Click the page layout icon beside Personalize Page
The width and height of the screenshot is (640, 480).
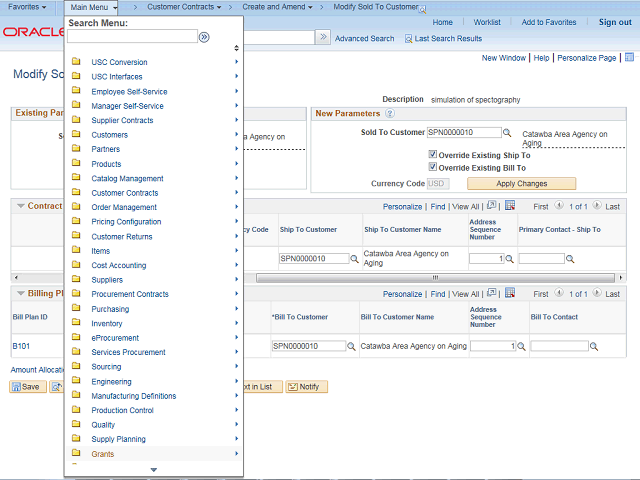[629, 57]
